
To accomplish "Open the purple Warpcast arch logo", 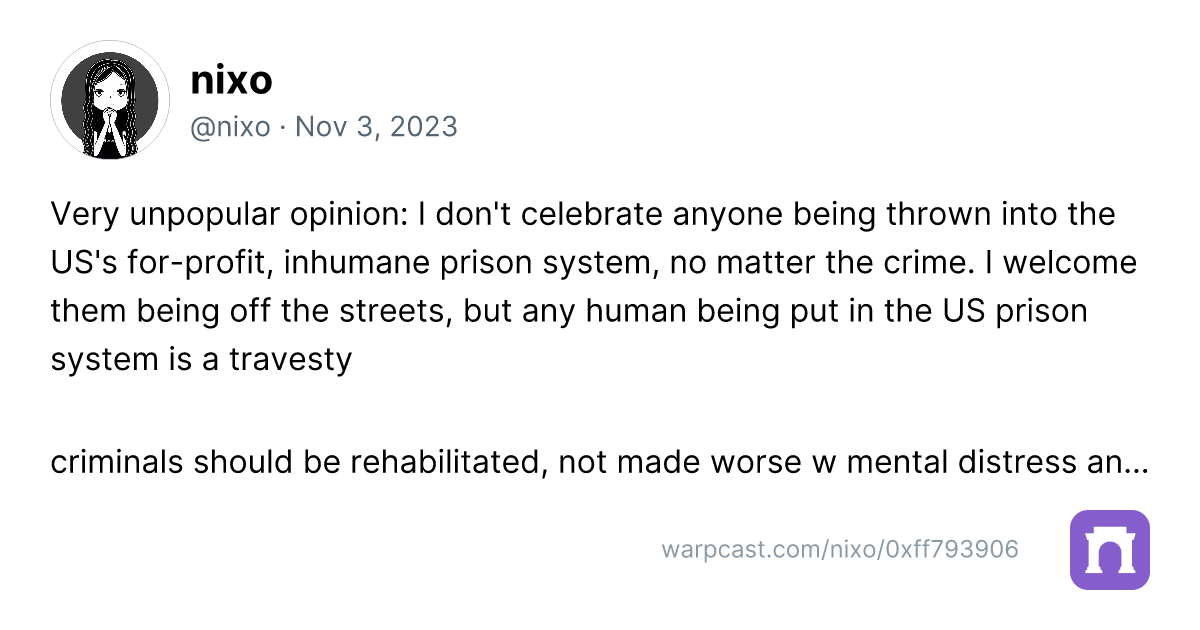I will point(1109,550).
